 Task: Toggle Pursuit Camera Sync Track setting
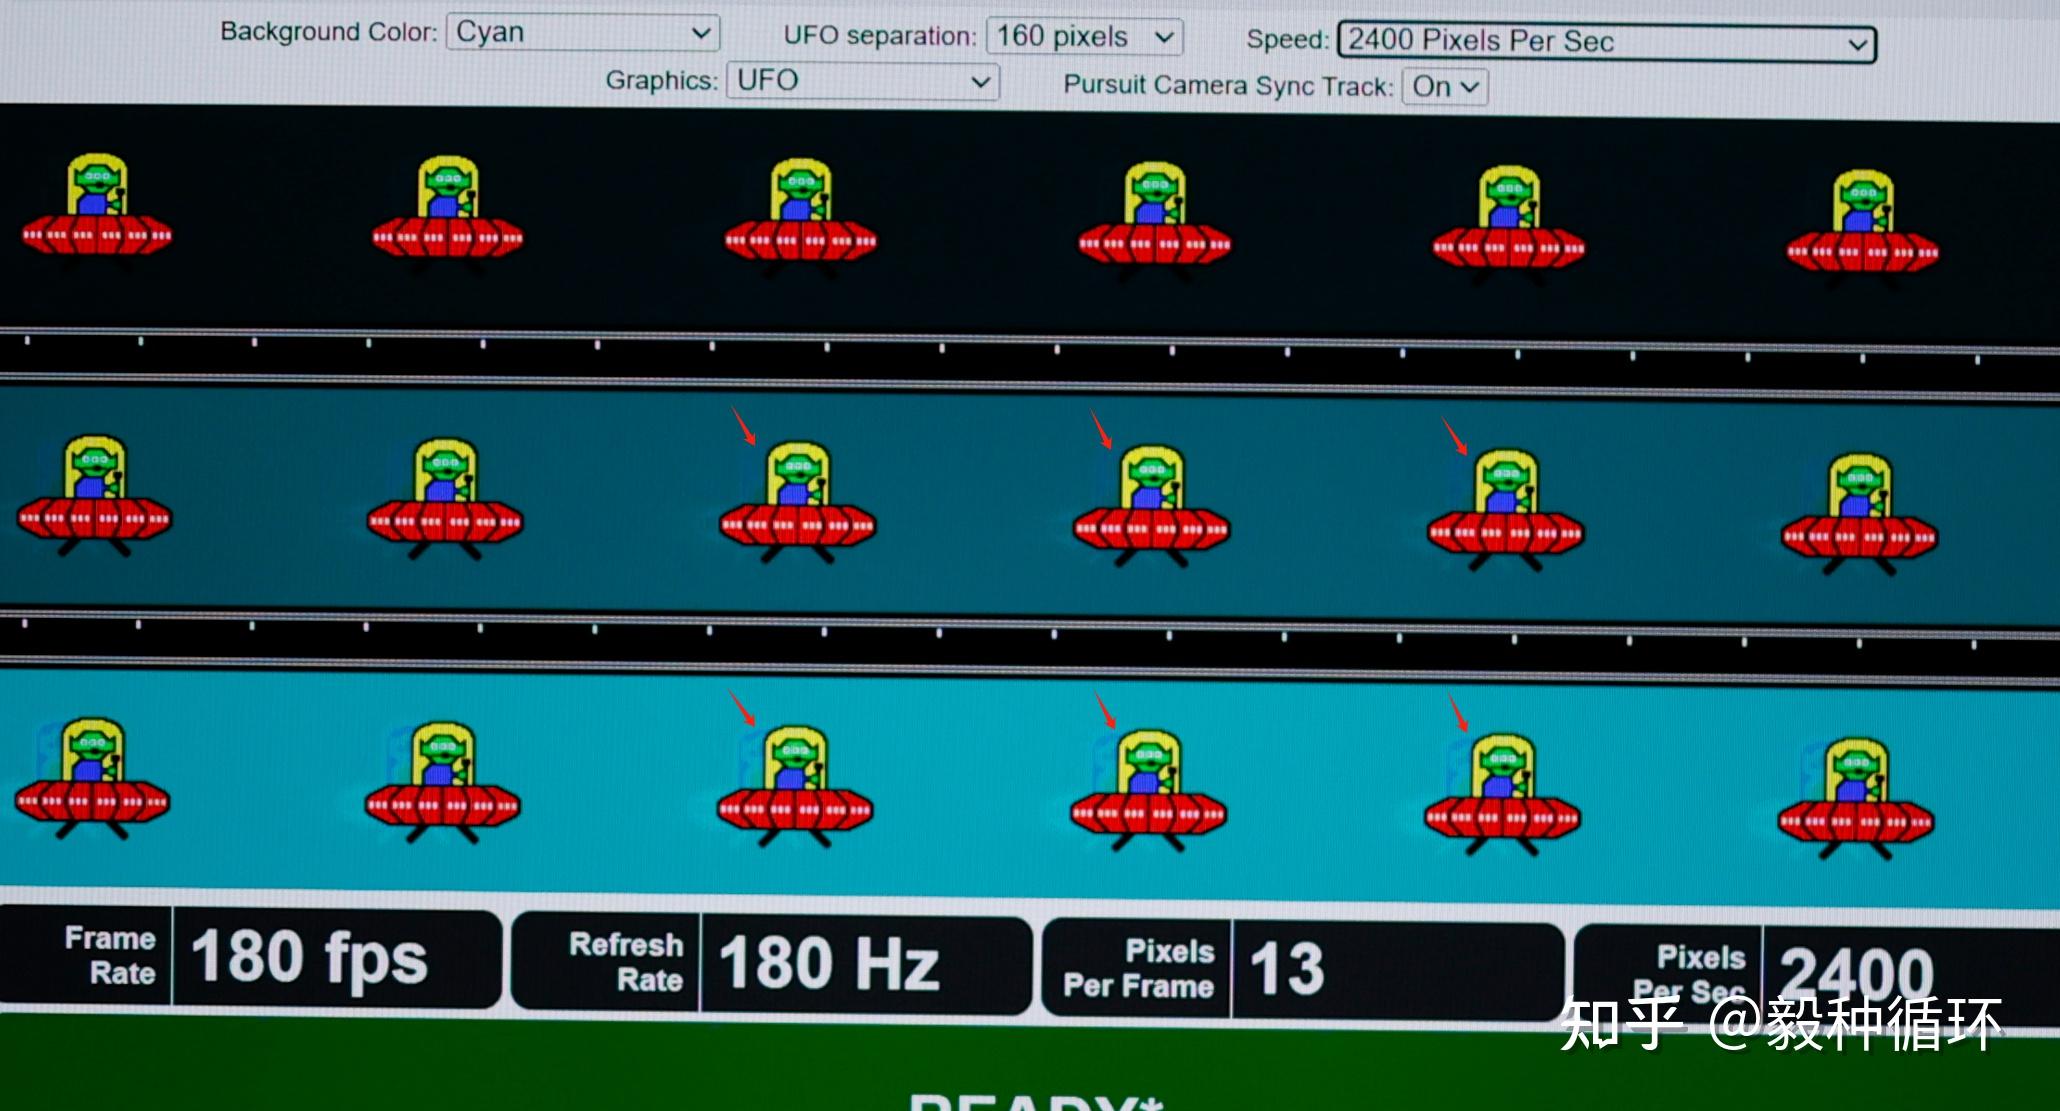click(1444, 87)
